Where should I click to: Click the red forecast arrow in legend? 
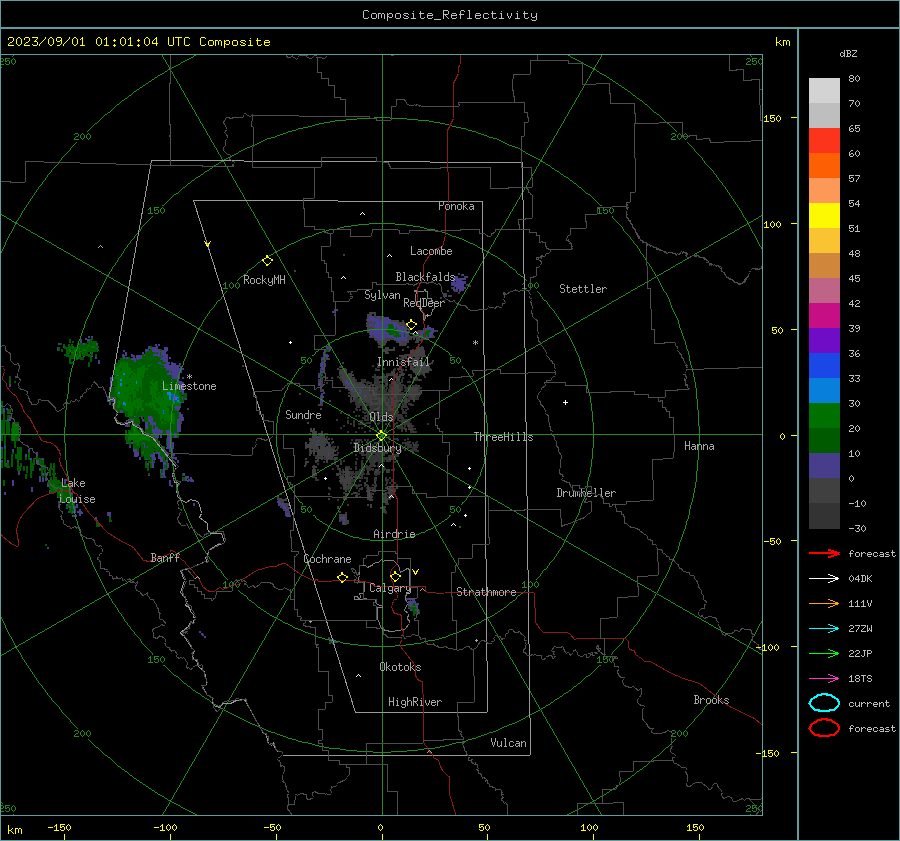click(824, 553)
